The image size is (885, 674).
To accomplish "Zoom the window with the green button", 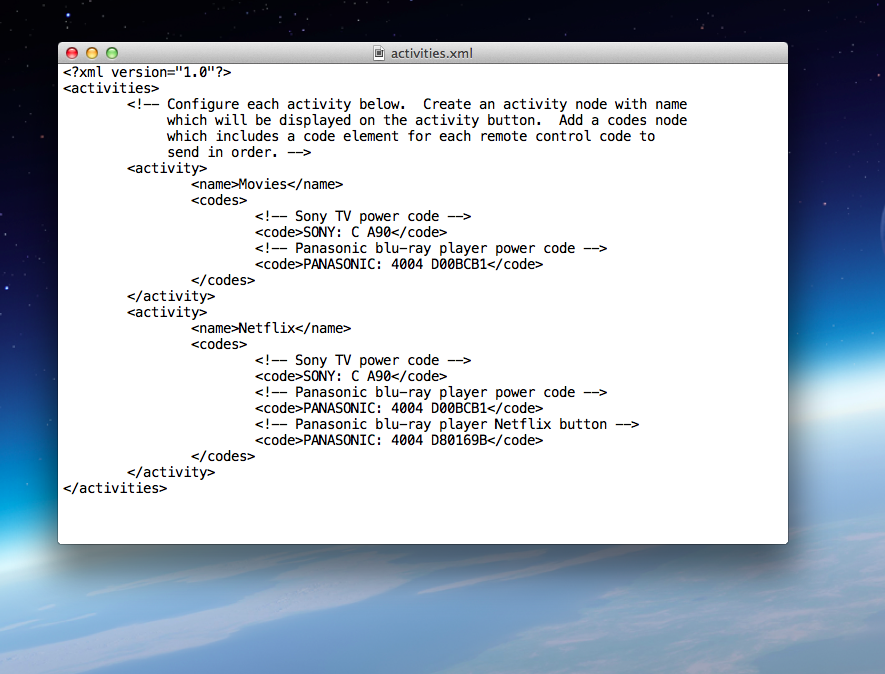I will (112, 53).
